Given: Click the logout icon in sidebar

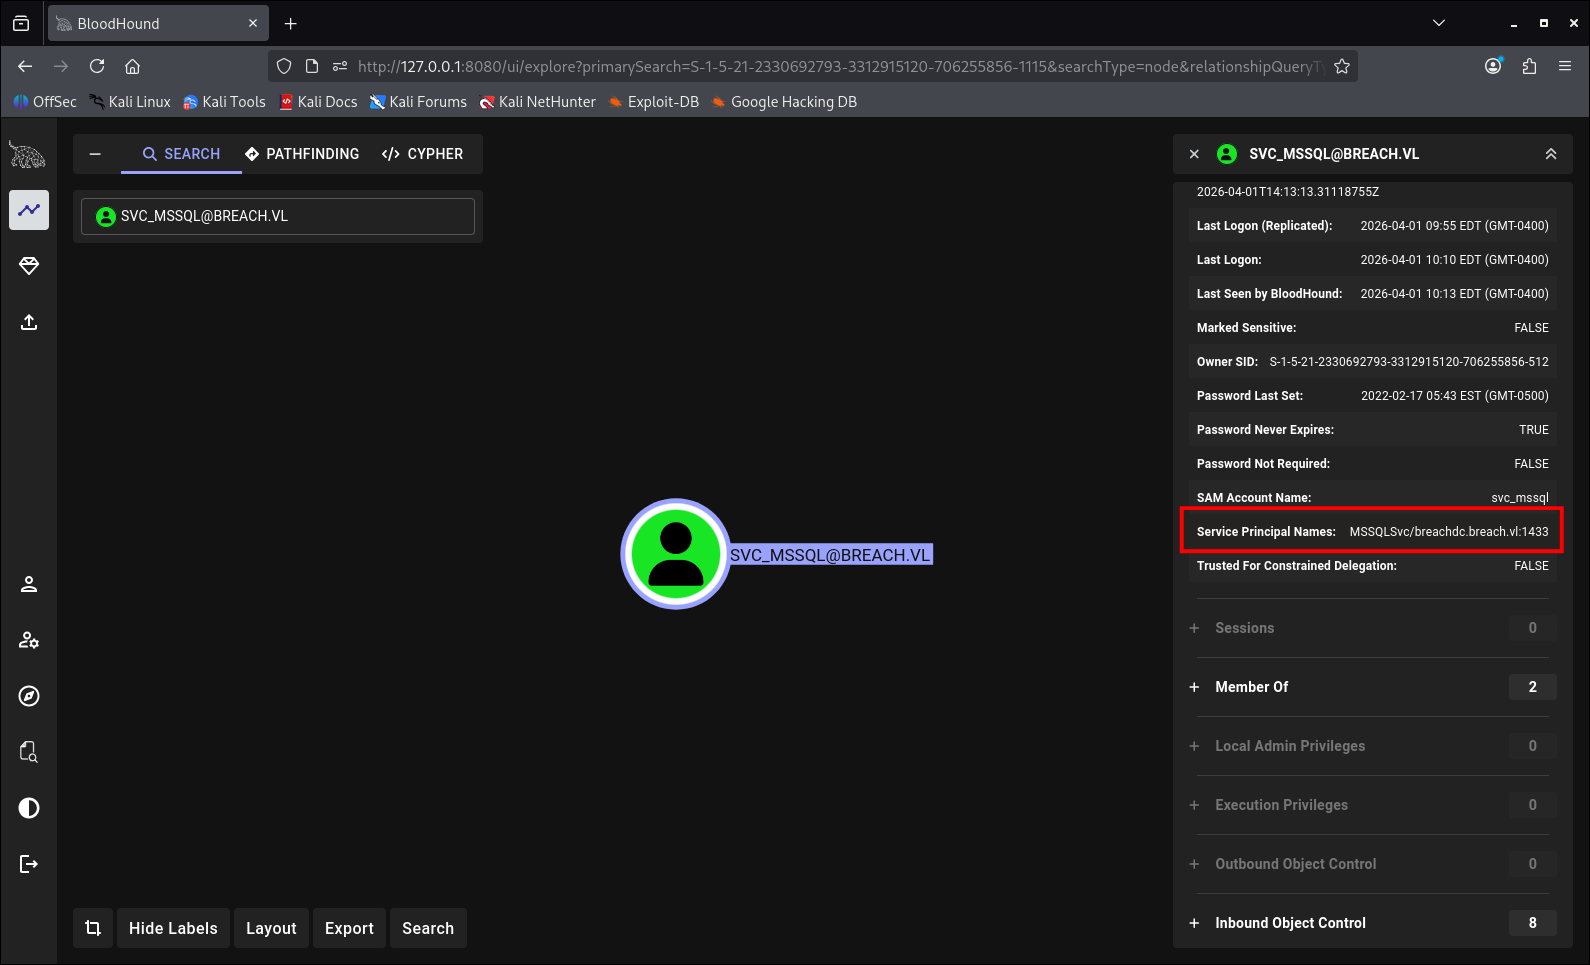Looking at the screenshot, I should click(29, 864).
